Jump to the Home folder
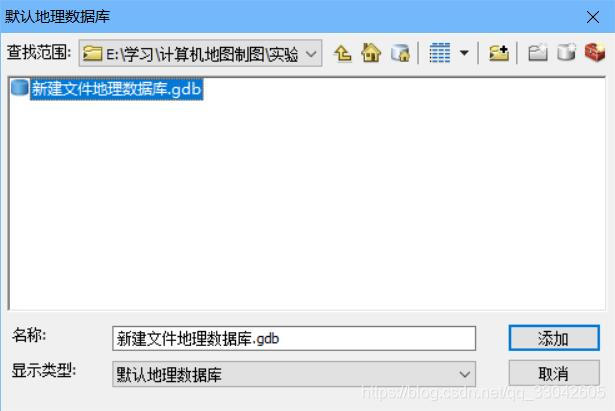Screen dimensions: 615x411 [x=371, y=53]
